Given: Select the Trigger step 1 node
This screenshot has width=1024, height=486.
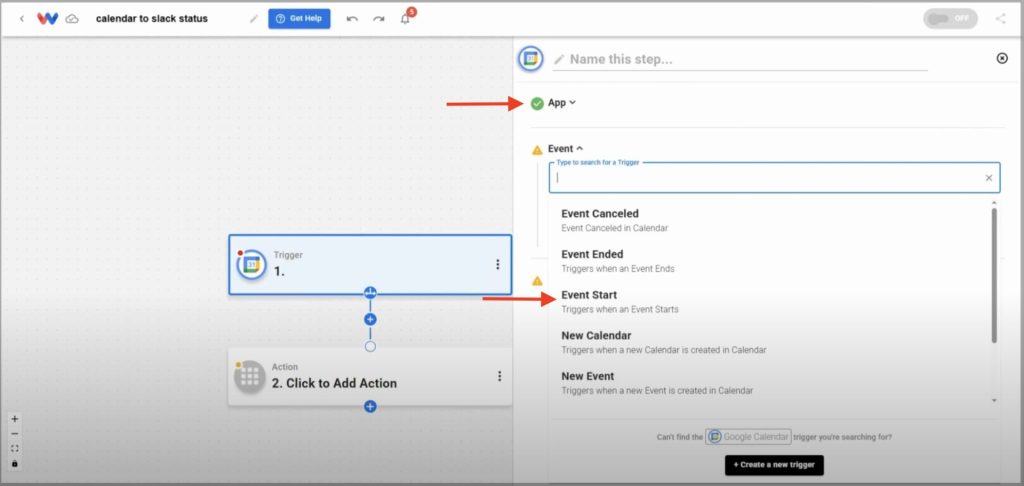Looking at the screenshot, I should [370, 265].
